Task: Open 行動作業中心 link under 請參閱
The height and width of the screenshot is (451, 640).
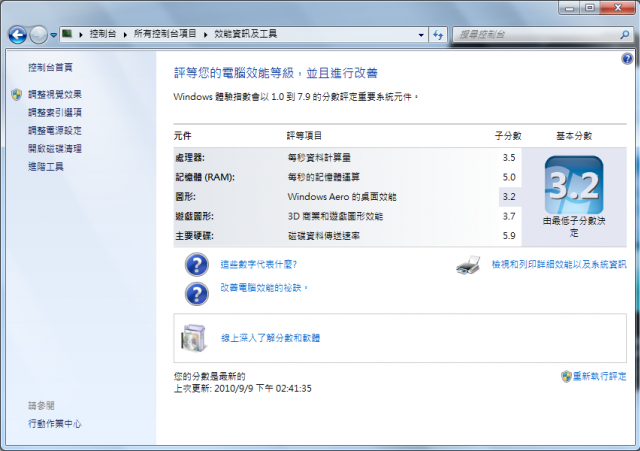Action: point(55,424)
